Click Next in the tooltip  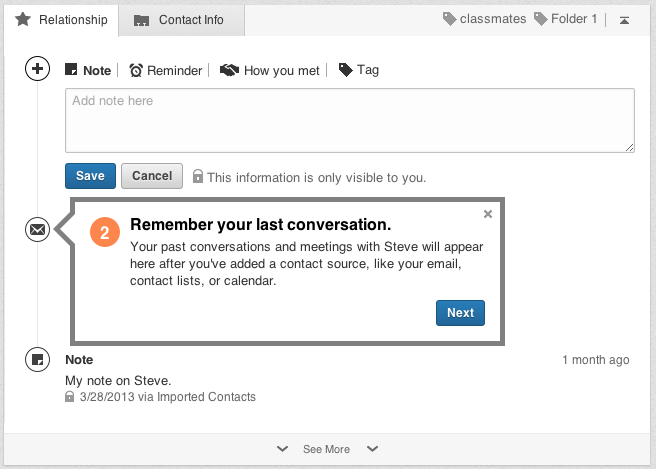coord(460,312)
